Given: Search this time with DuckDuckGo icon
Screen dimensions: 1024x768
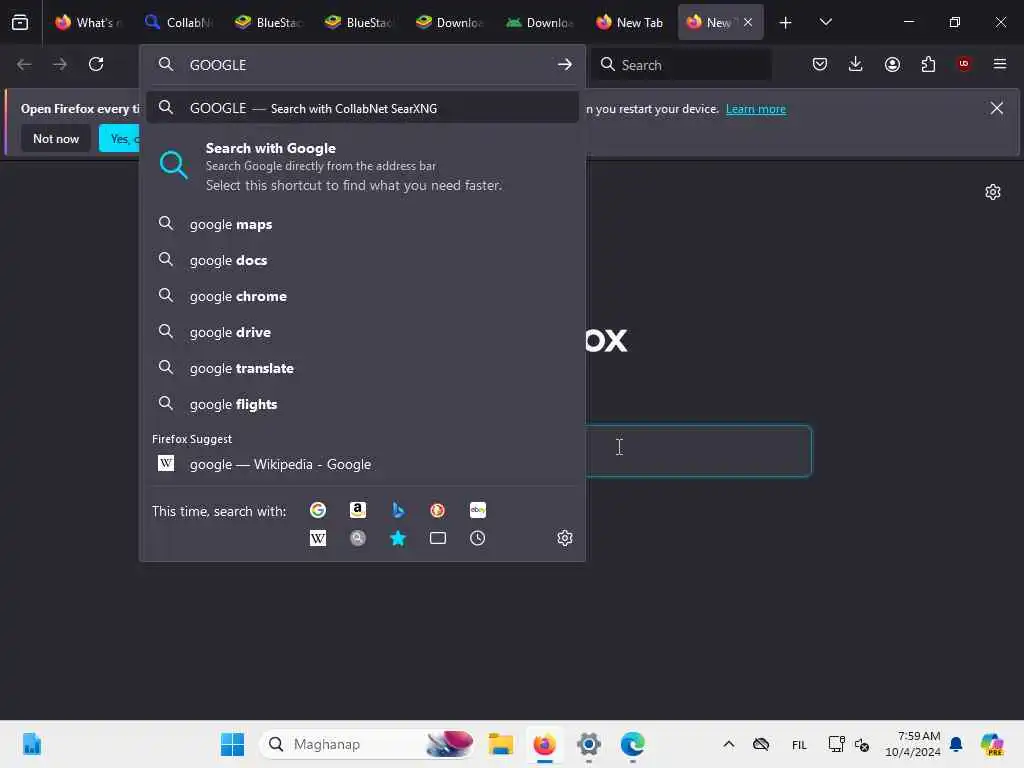Looking at the screenshot, I should [x=438, y=510].
